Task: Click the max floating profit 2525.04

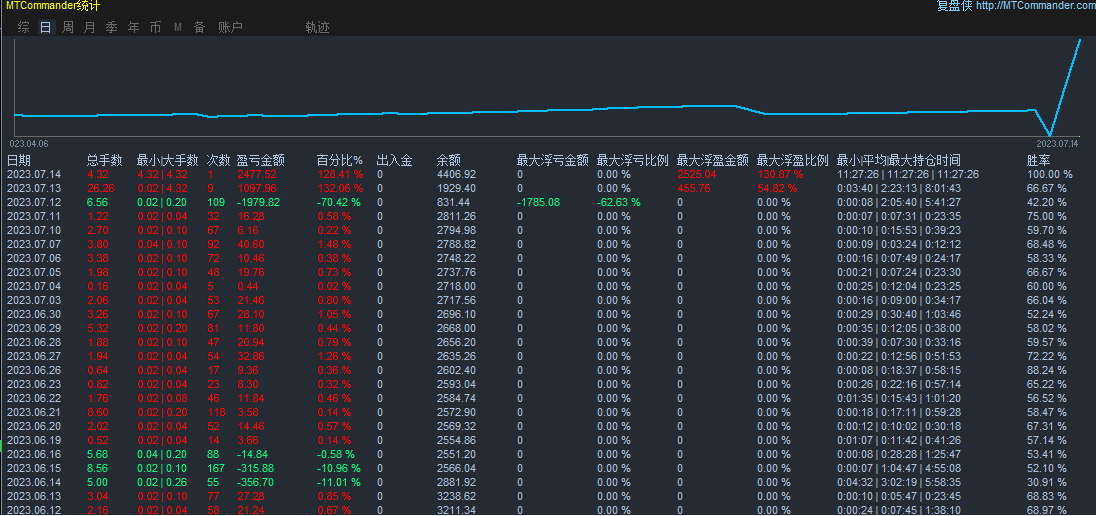Action: coord(697,174)
